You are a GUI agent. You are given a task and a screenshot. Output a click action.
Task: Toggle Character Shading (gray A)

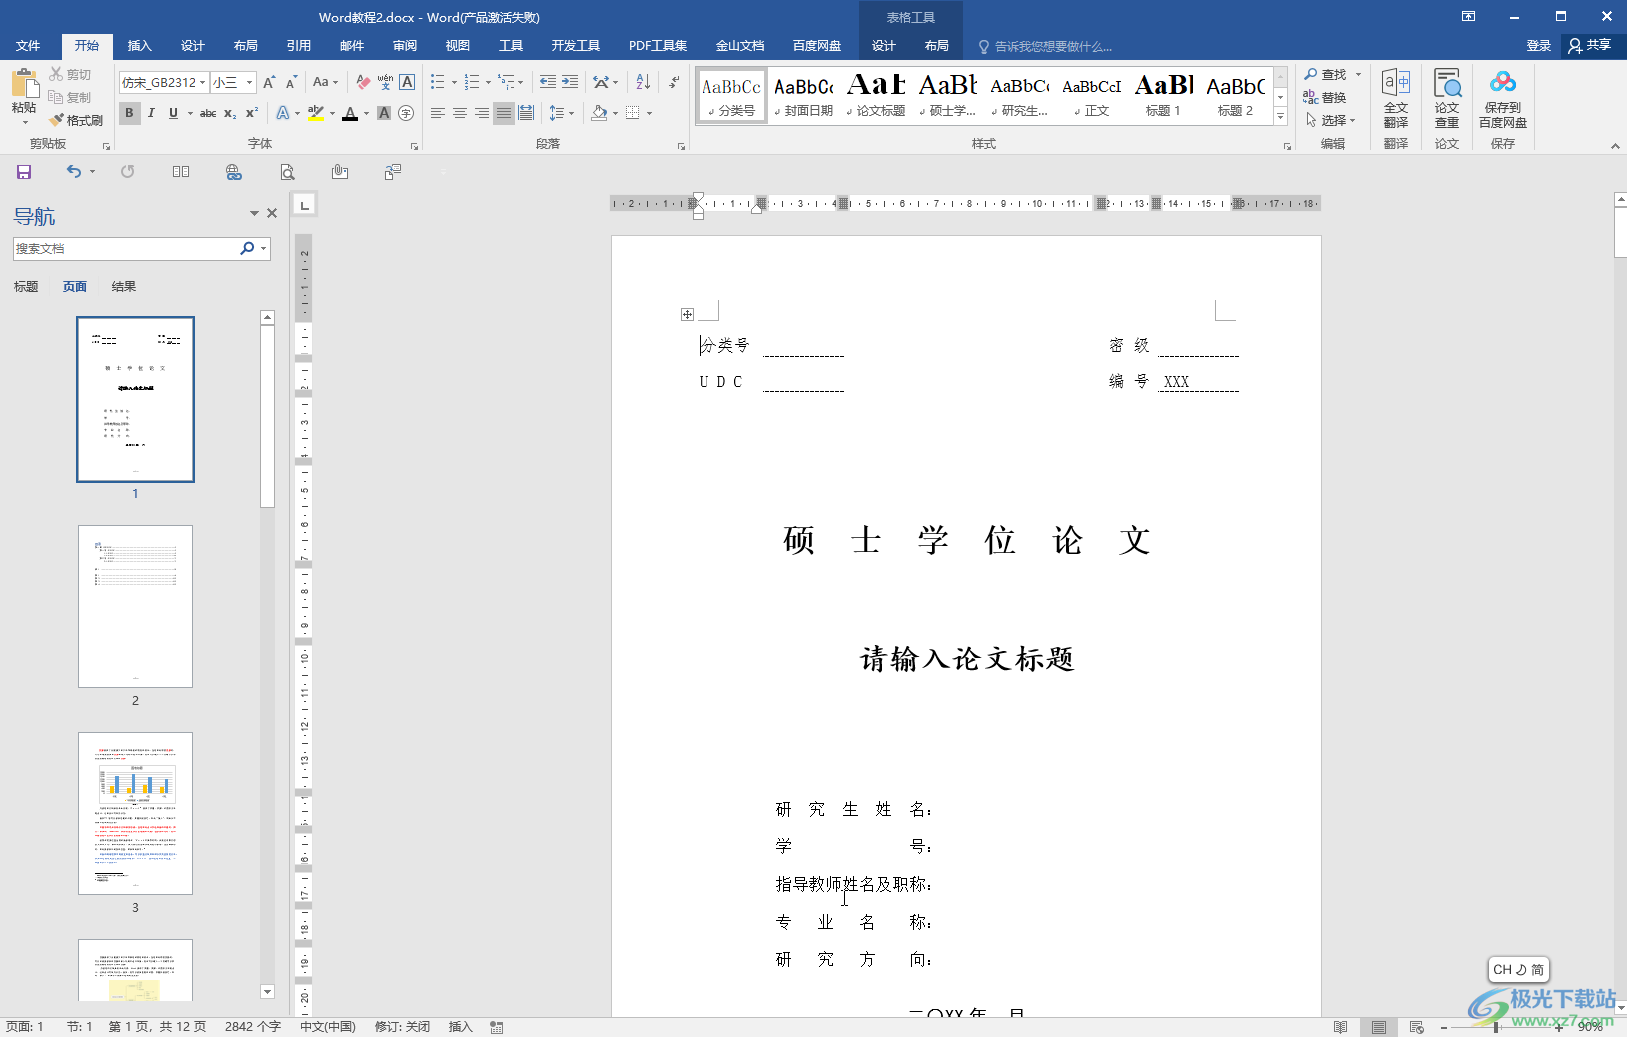coord(384,113)
